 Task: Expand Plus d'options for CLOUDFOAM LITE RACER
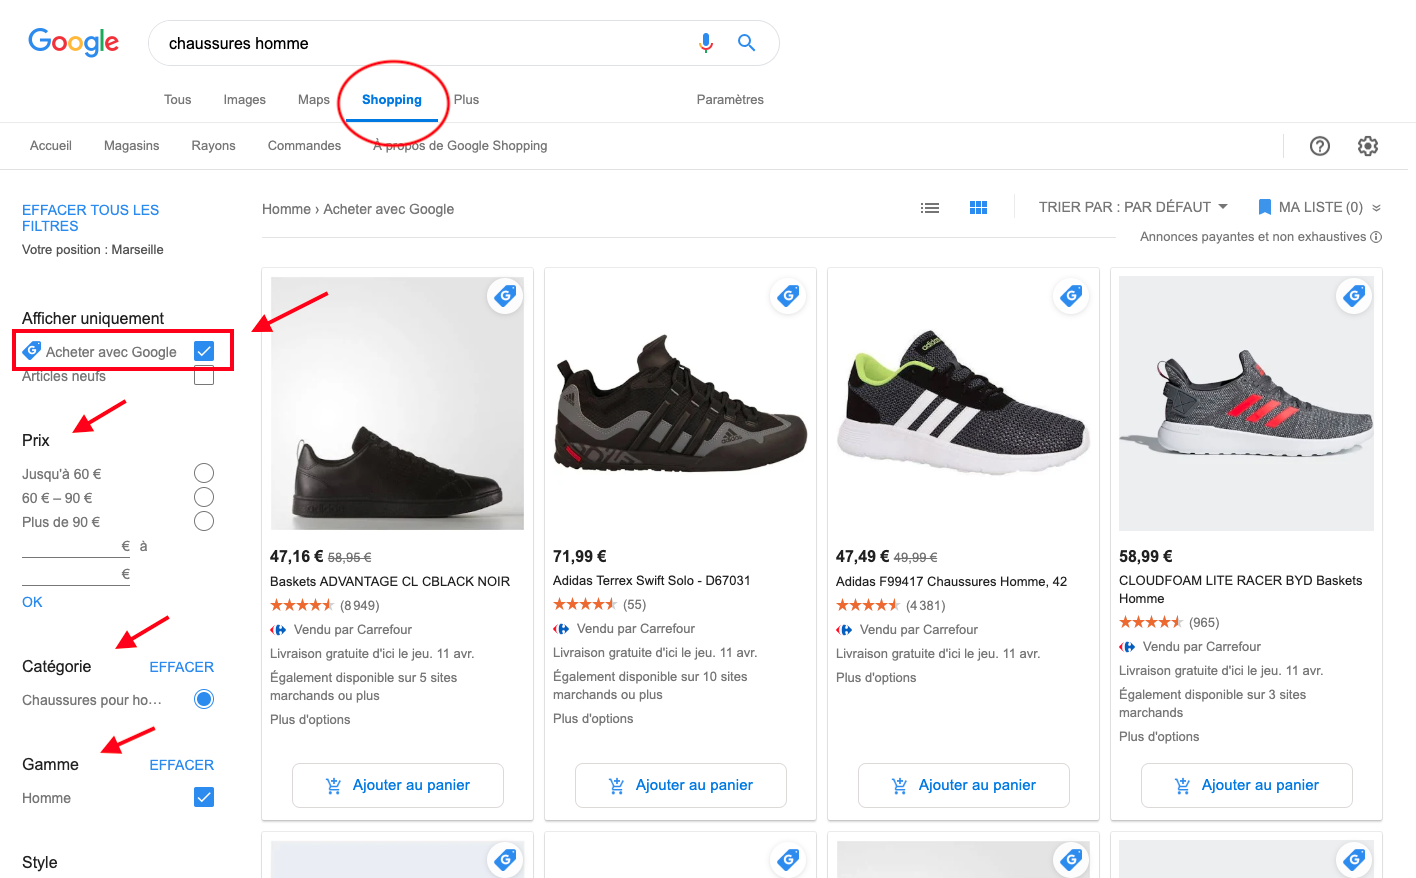coord(1159,737)
